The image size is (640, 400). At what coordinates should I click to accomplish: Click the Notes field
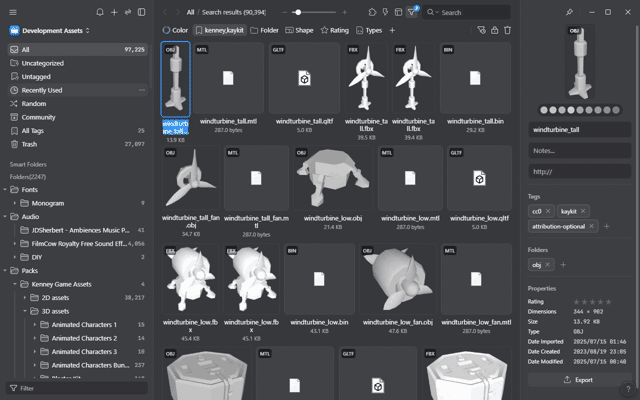pos(580,151)
